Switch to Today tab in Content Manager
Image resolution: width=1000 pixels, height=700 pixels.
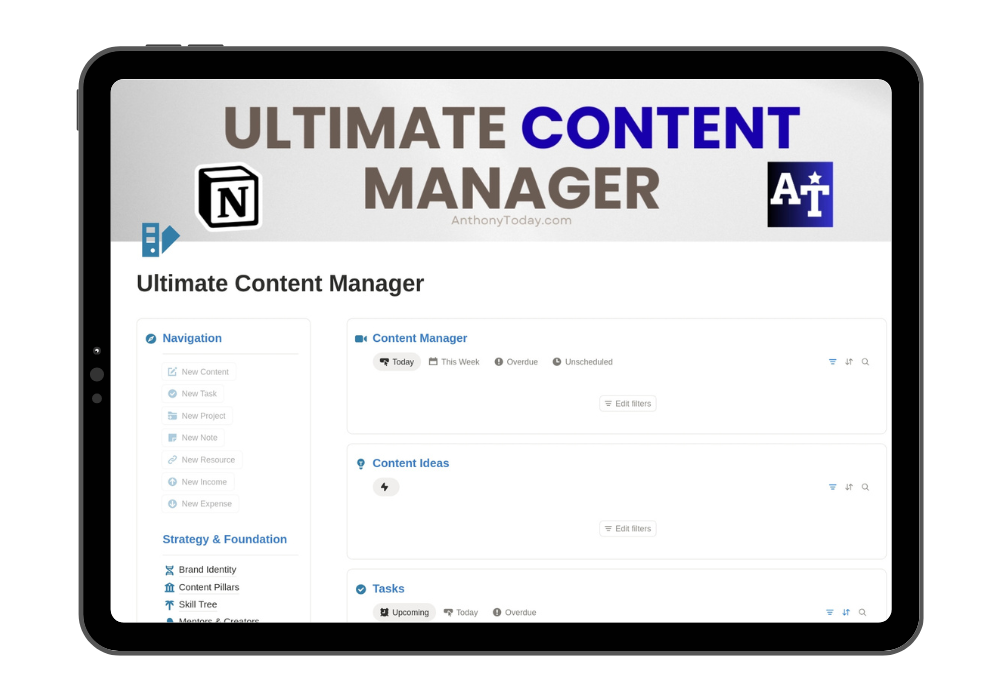pos(397,361)
